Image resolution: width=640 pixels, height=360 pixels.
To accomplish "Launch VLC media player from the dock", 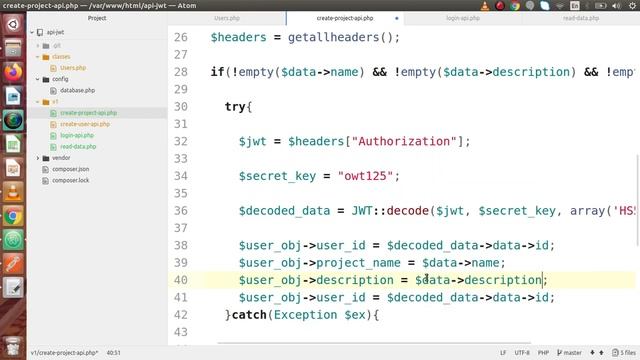I will pyautogui.click(x=13, y=193).
